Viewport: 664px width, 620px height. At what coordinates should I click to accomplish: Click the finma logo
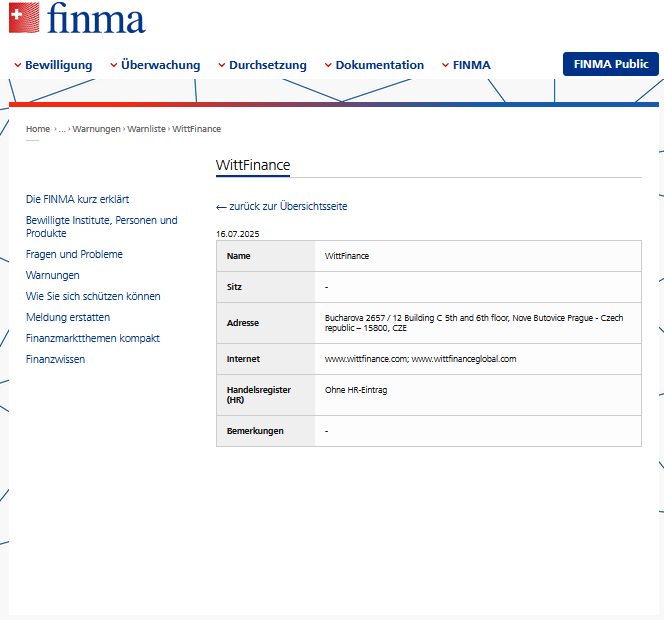[x=77, y=18]
